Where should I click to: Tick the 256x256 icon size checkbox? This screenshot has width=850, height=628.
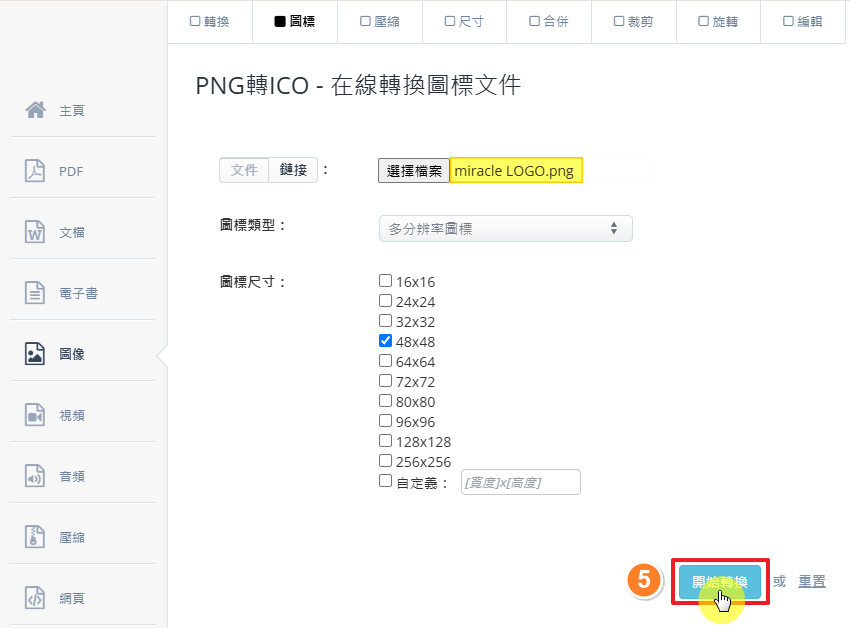click(386, 461)
